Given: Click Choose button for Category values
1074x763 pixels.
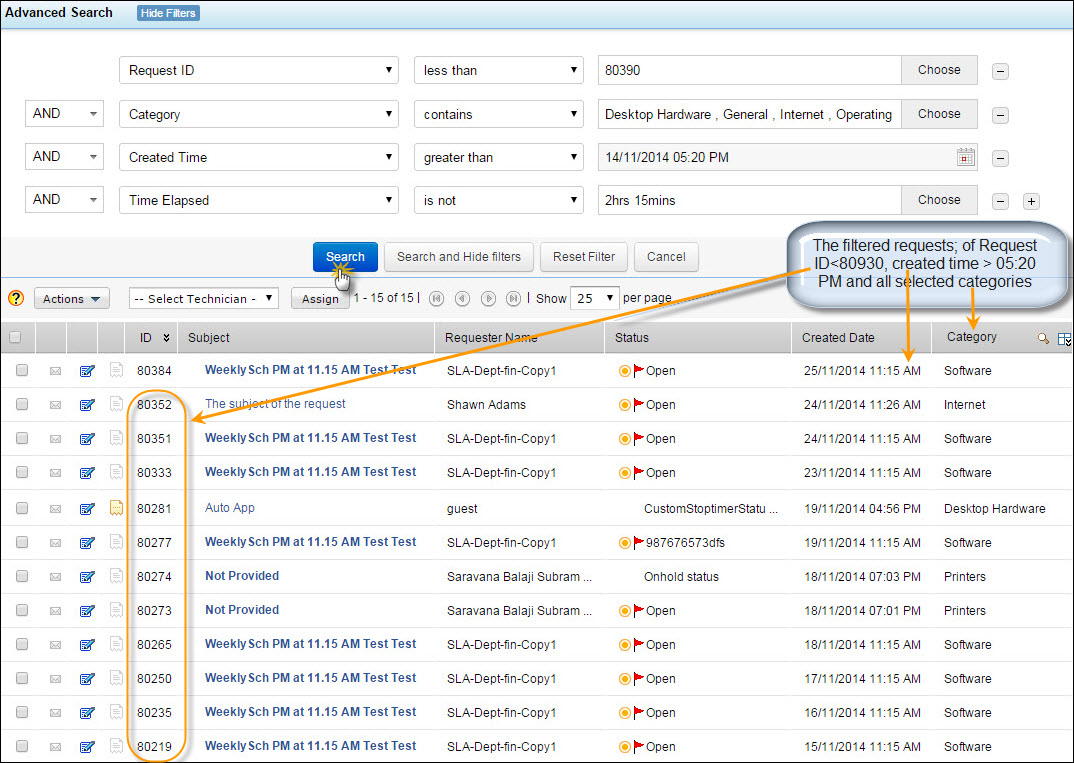Looking at the screenshot, I should [x=939, y=114].
